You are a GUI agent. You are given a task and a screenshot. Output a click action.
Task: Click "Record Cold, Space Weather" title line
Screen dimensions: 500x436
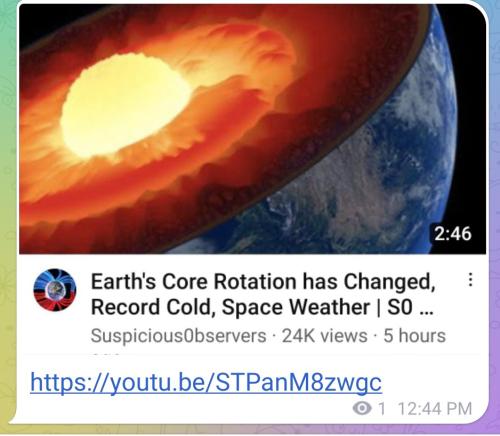[230, 307]
